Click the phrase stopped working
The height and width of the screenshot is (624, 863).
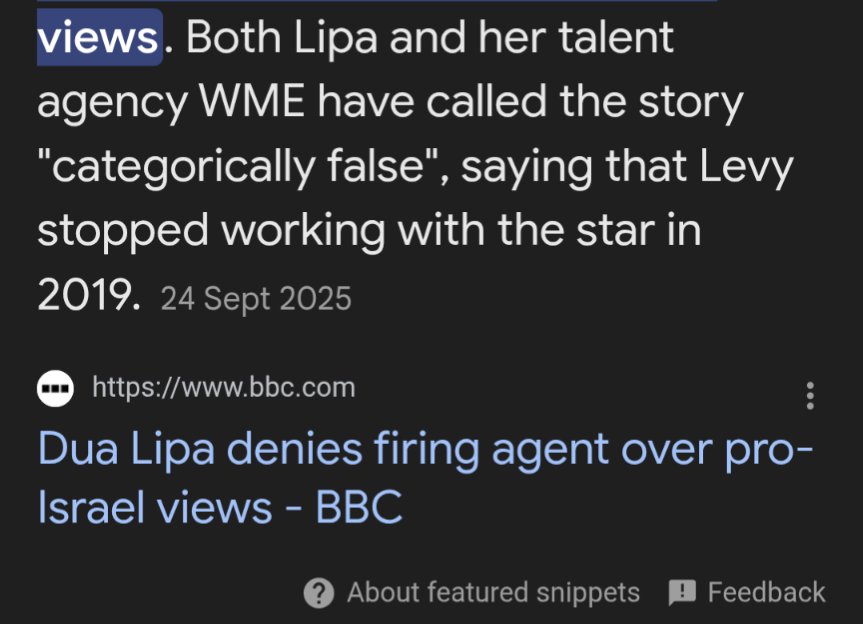(x=211, y=231)
